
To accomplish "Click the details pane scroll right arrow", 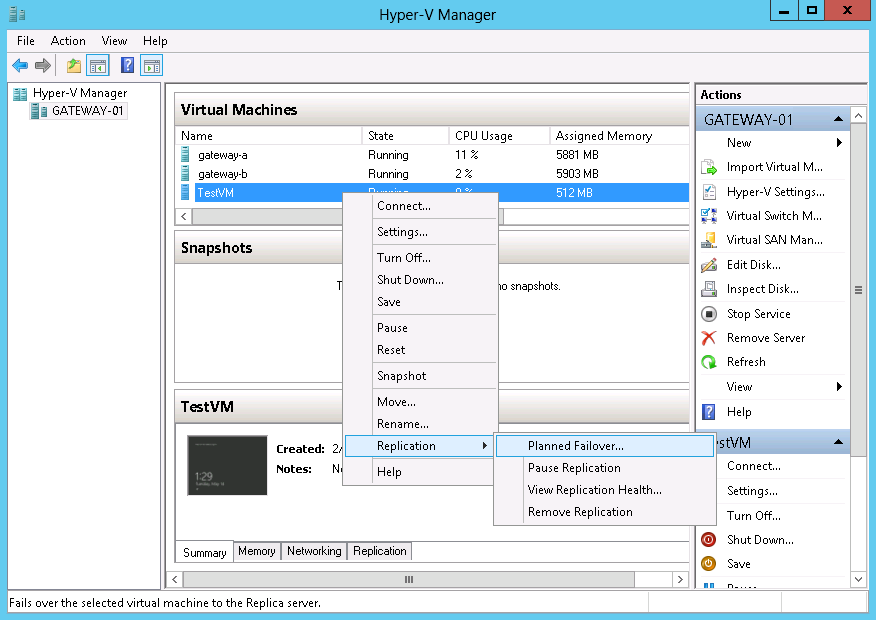I will [x=680, y=579].
